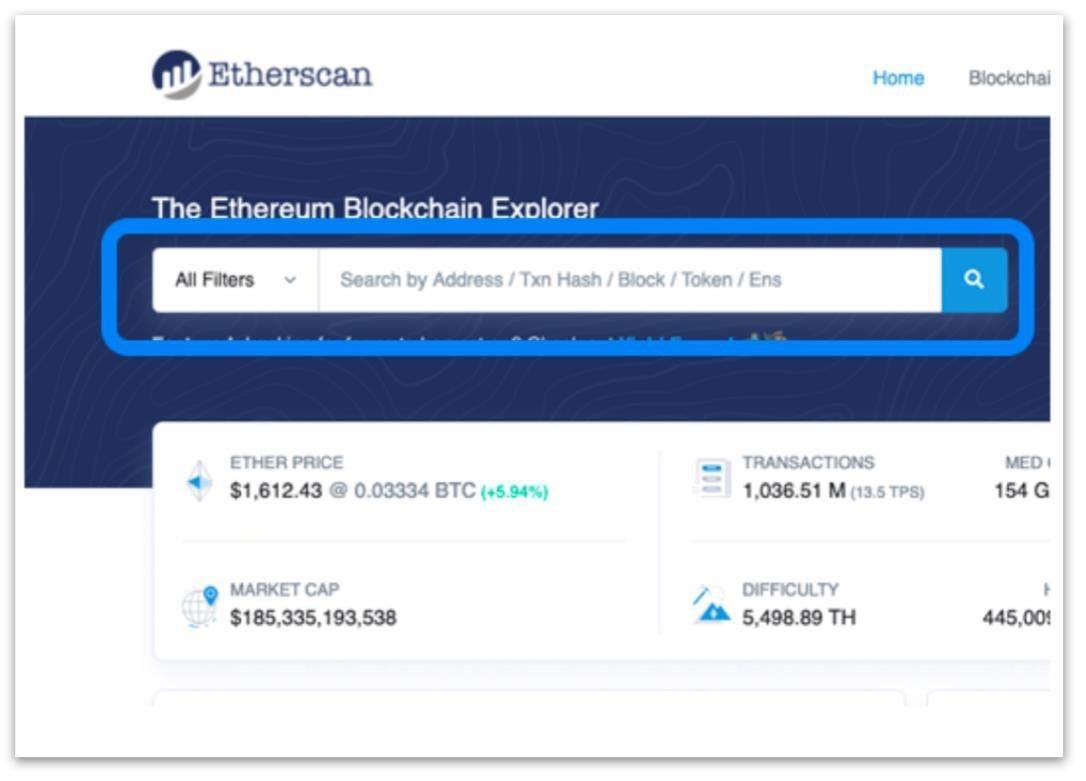Open the 1,036.51 M transactions value
The height and width of the screenshot is (781, 1086).
(794, 491)
